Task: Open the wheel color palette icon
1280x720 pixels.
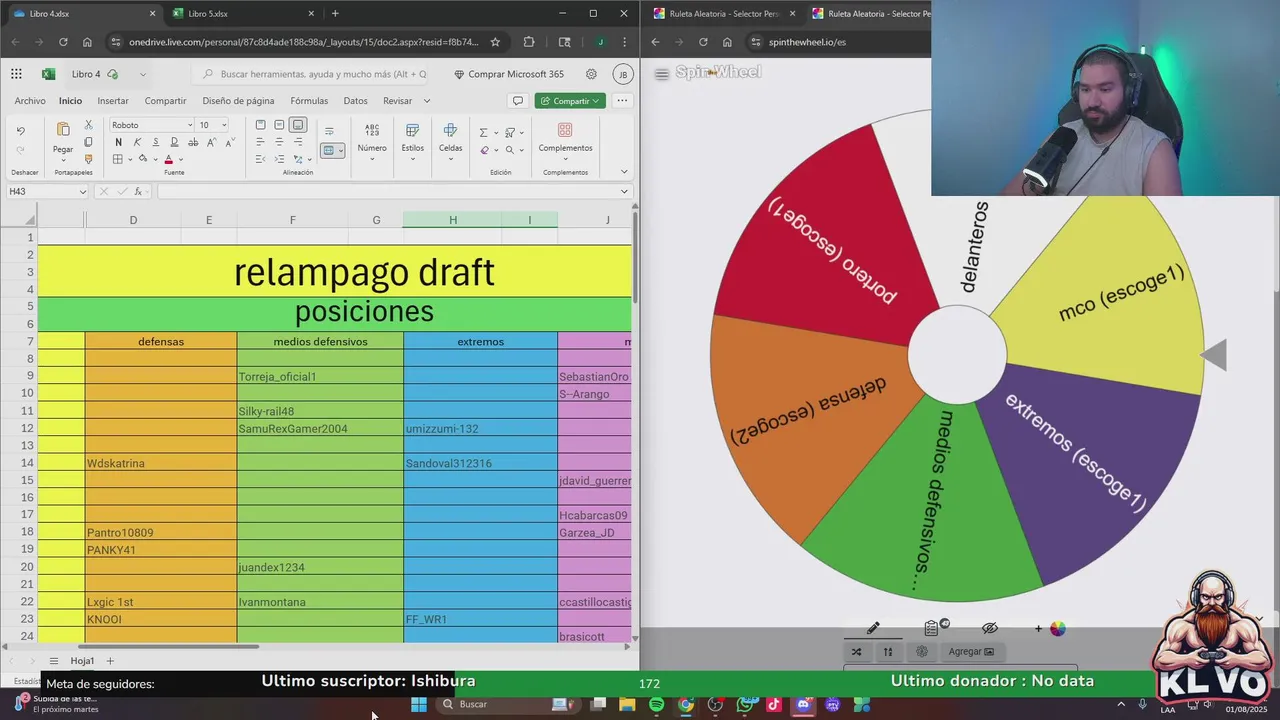Action: (x=1057, y=628)
